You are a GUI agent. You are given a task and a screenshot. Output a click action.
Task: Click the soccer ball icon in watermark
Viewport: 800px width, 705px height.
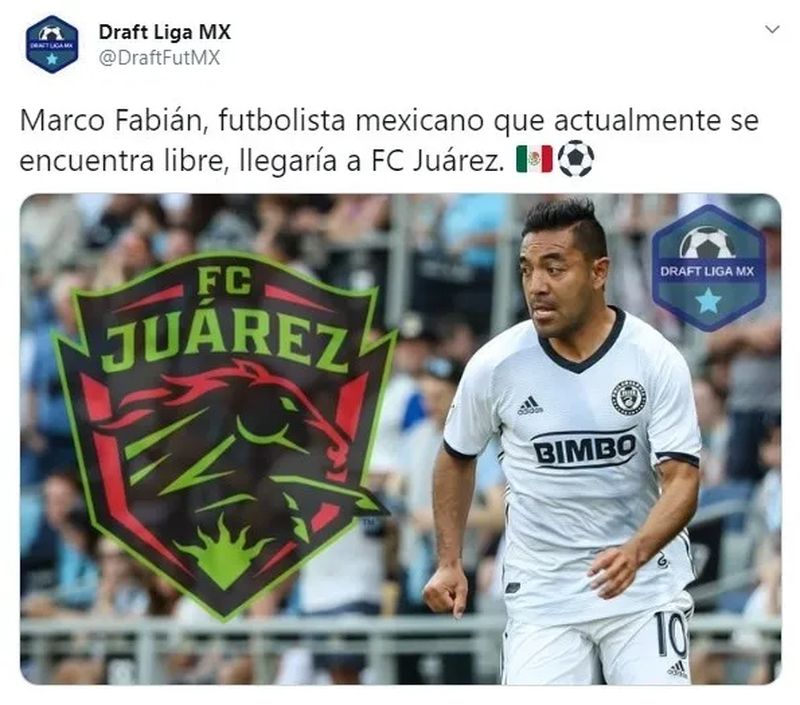(x=707, y=243)
